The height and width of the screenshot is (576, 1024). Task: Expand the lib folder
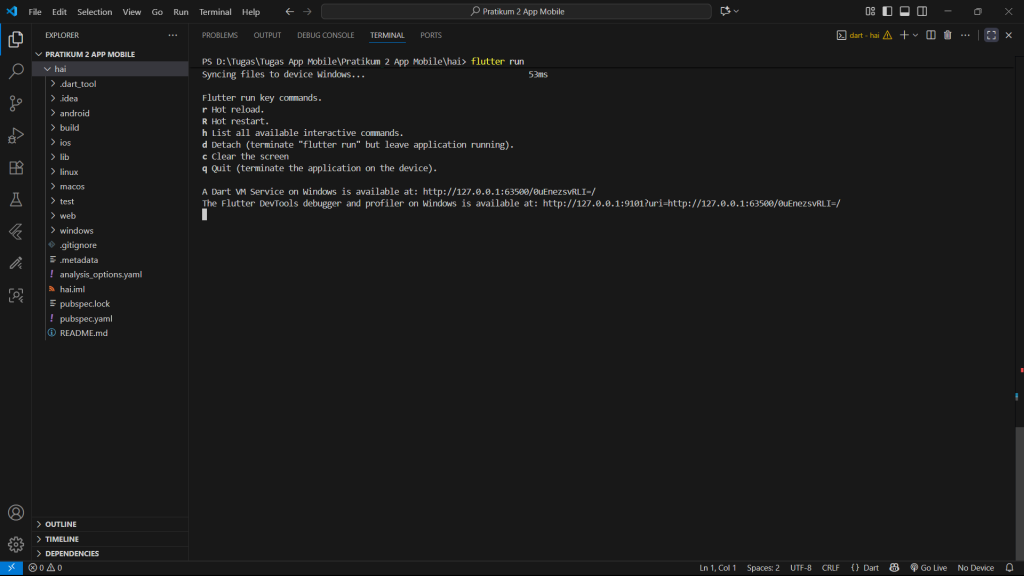click(65, 157)
